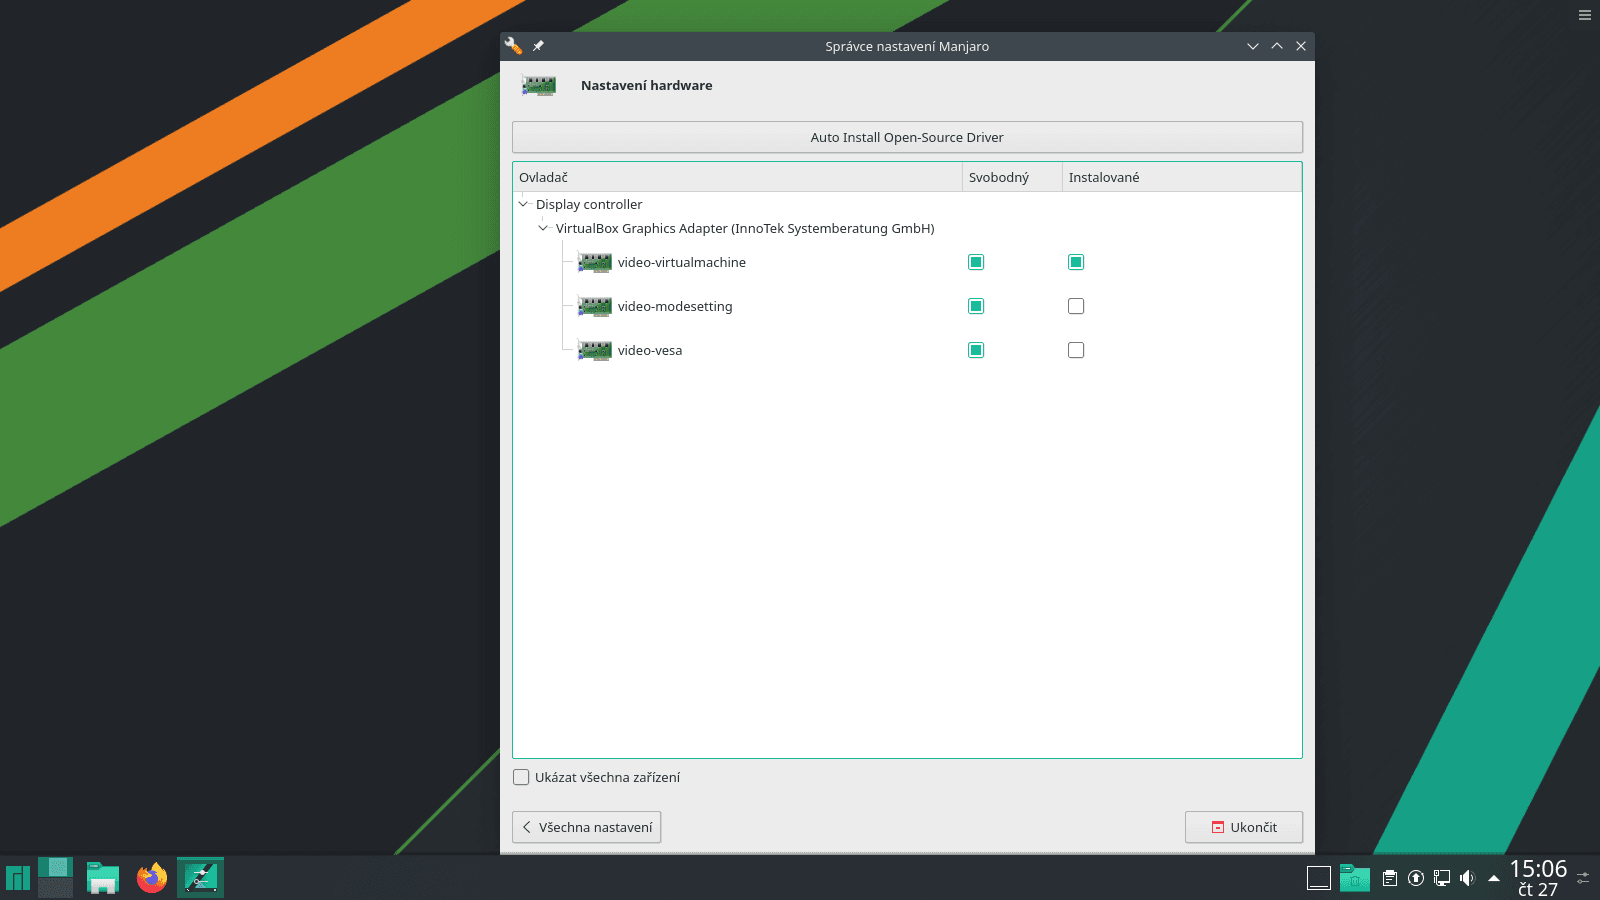The width and height of the screenshot is (1600, 900).
Task: Toggle Svobodný checkbox for video-virtualmachine
Action: (976, 262)
